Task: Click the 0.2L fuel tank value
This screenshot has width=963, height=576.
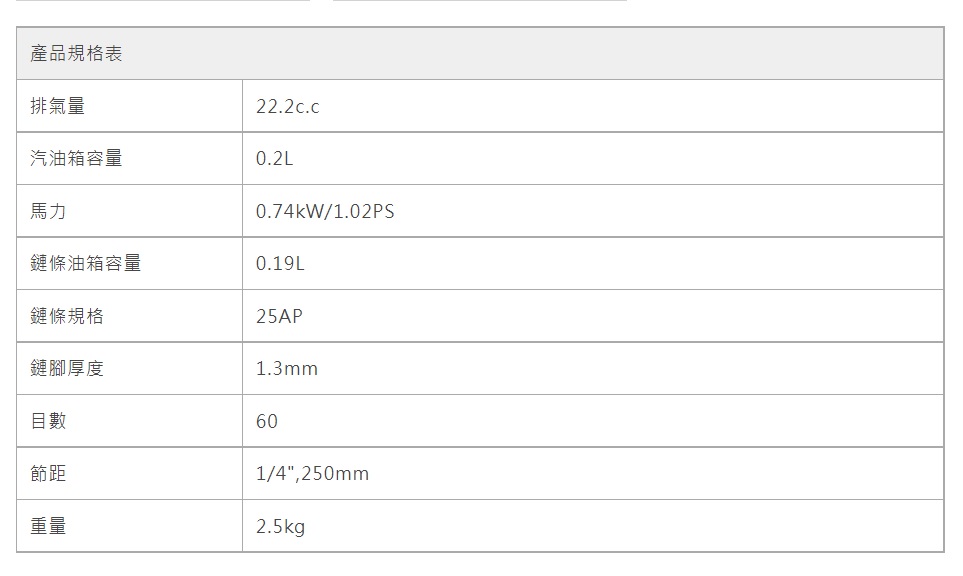Action: point(275,159)
